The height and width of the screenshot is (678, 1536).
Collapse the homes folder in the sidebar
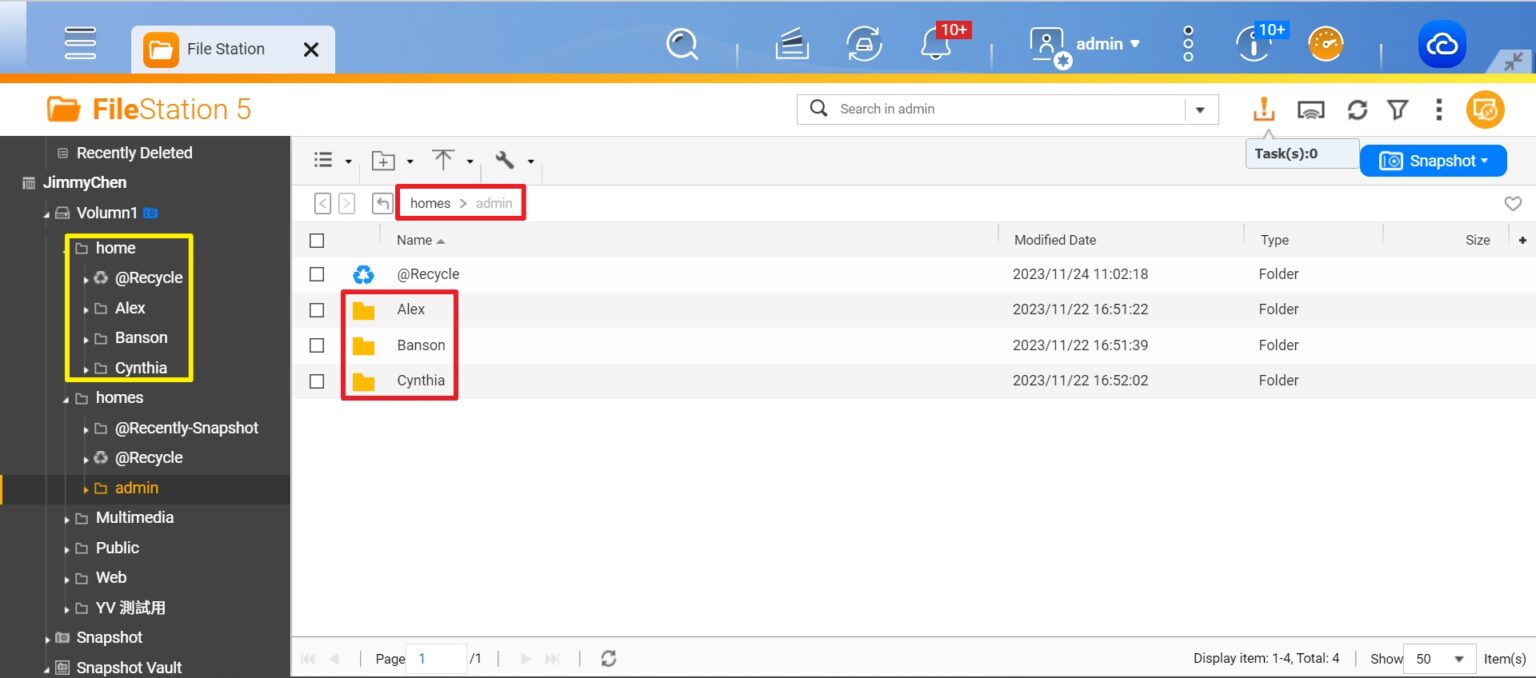[x=66, y=397]
